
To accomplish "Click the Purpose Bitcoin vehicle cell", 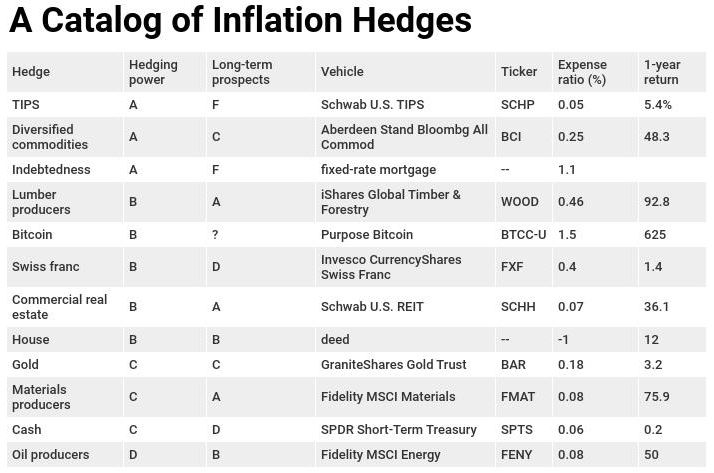I will pos(367,235).
